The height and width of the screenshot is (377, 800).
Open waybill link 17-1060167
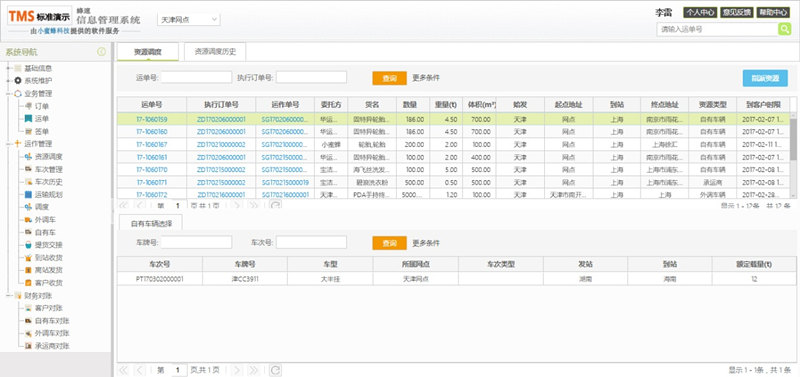[x=152, y=144]
